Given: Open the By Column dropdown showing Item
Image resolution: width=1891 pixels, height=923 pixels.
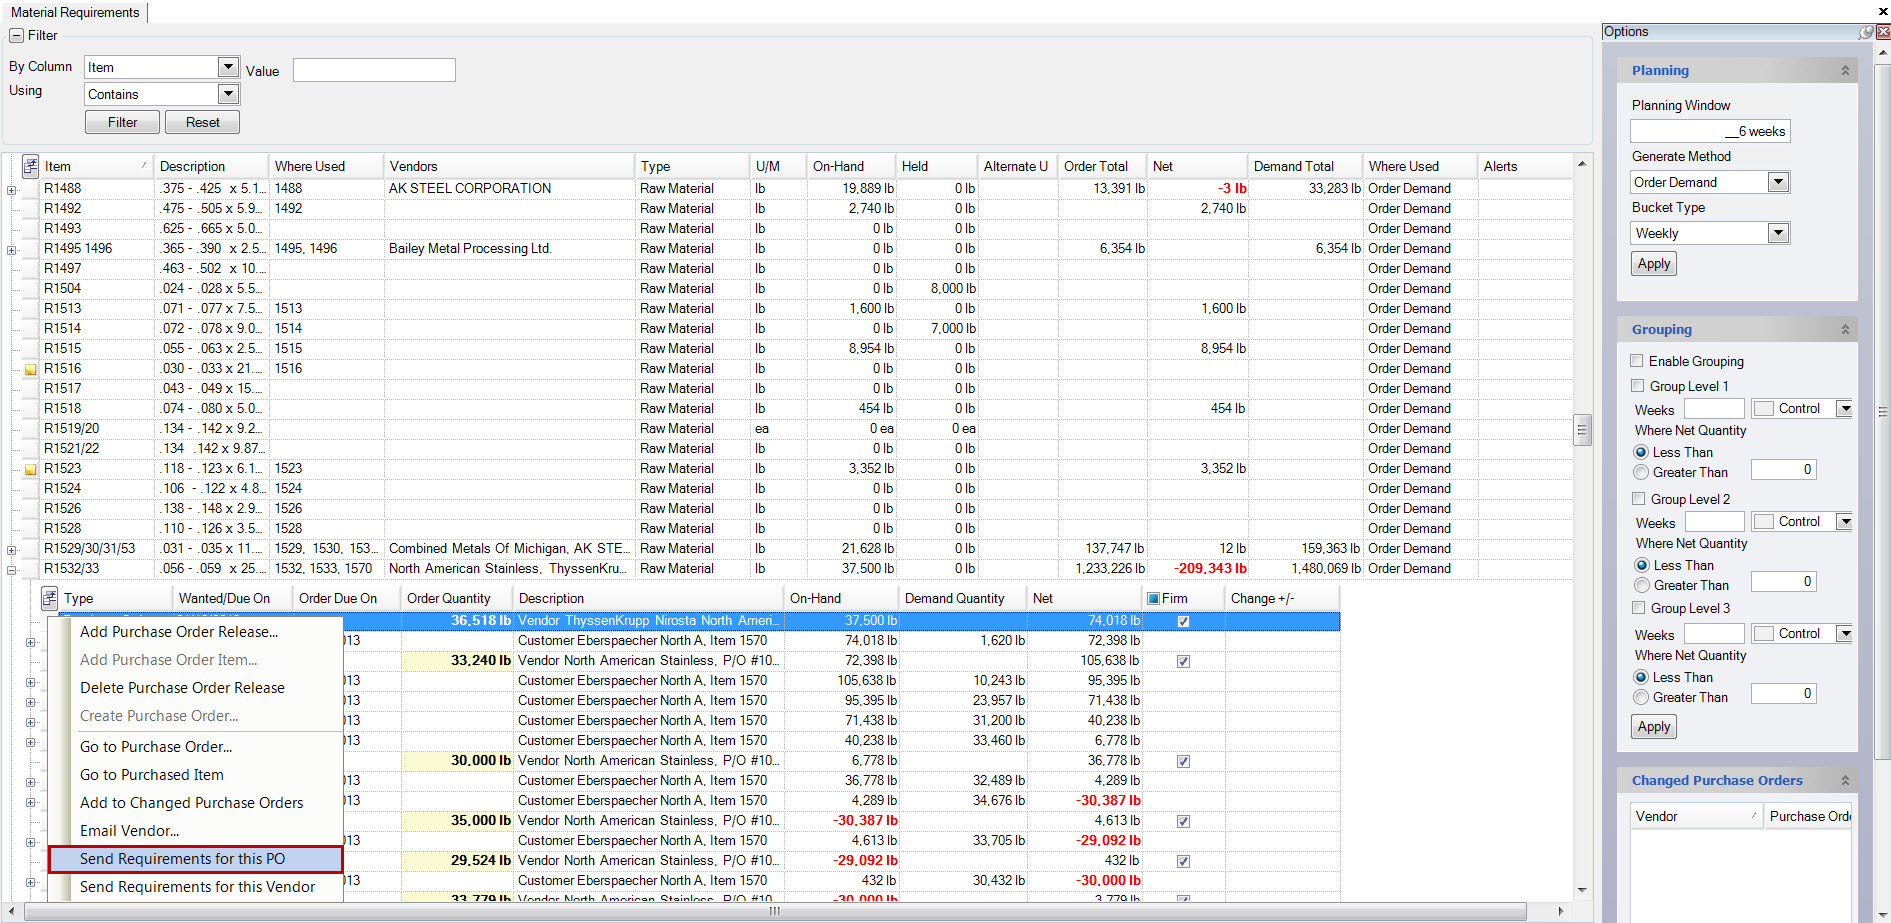Looking at the screenshot, I should 229,67.
